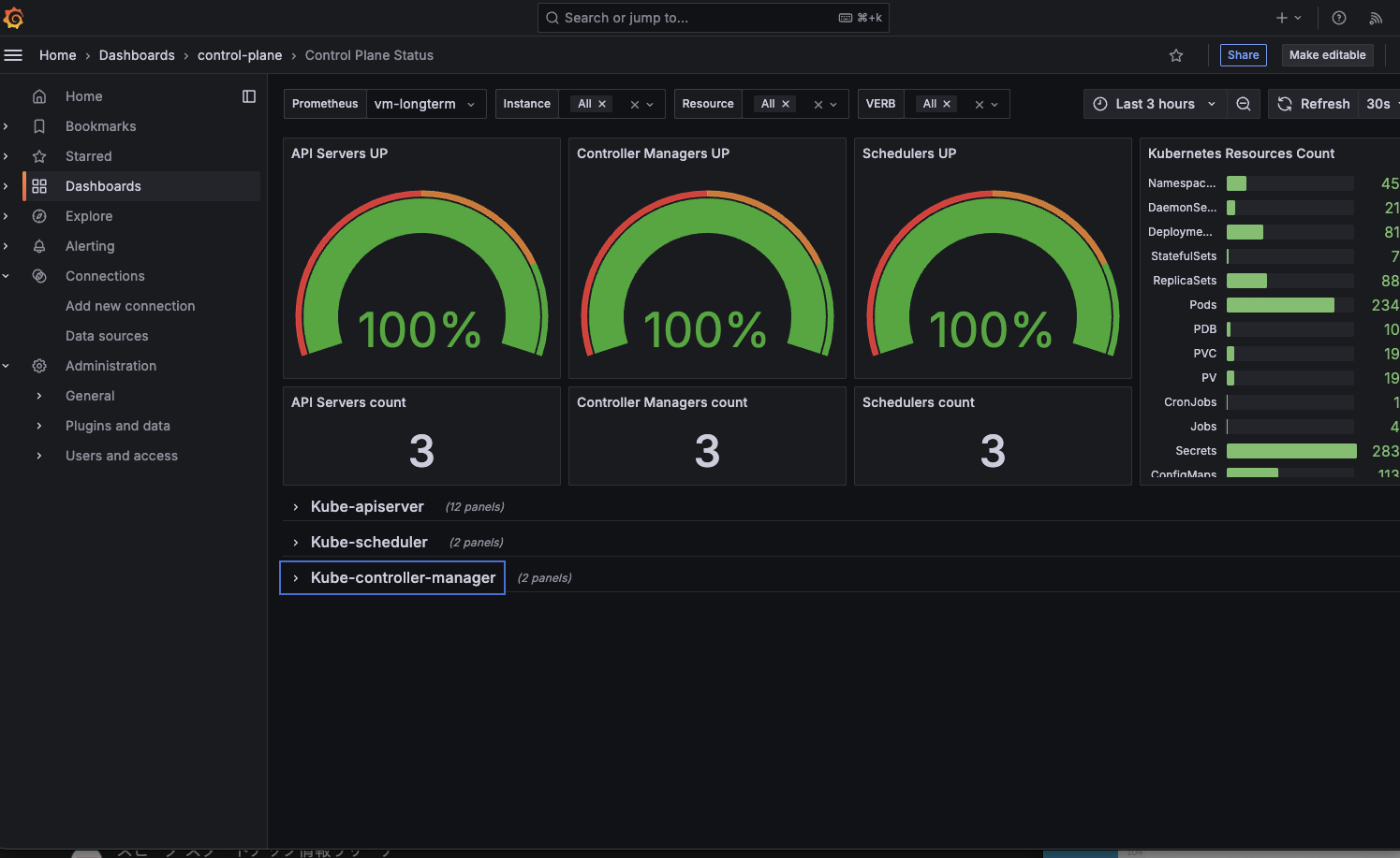Click the Grafana logo icon
Screen dimensions: 1400x858
(x=14, y=18)
